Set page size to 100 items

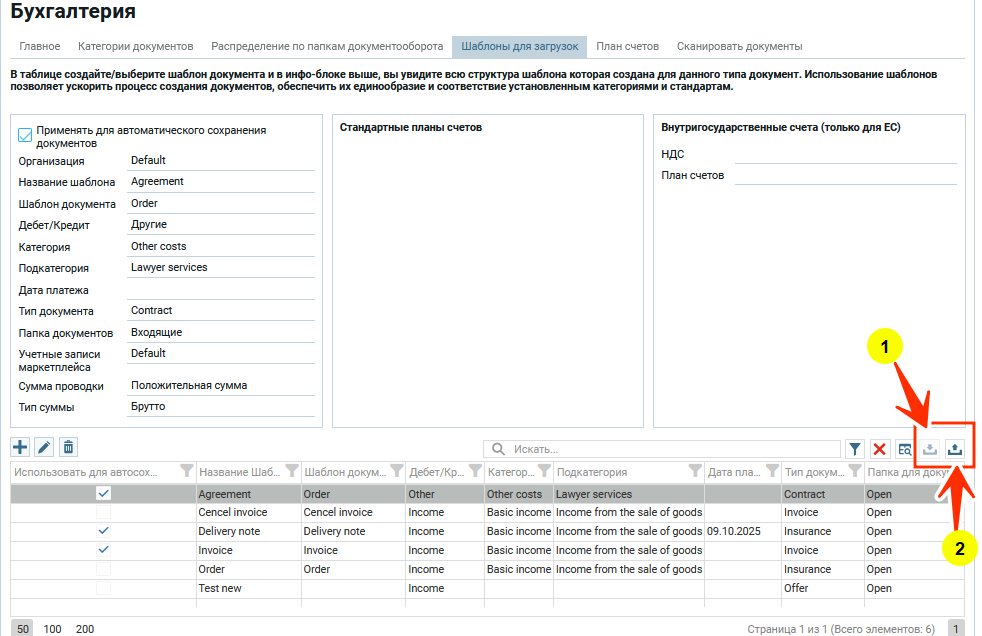point(52,629)
